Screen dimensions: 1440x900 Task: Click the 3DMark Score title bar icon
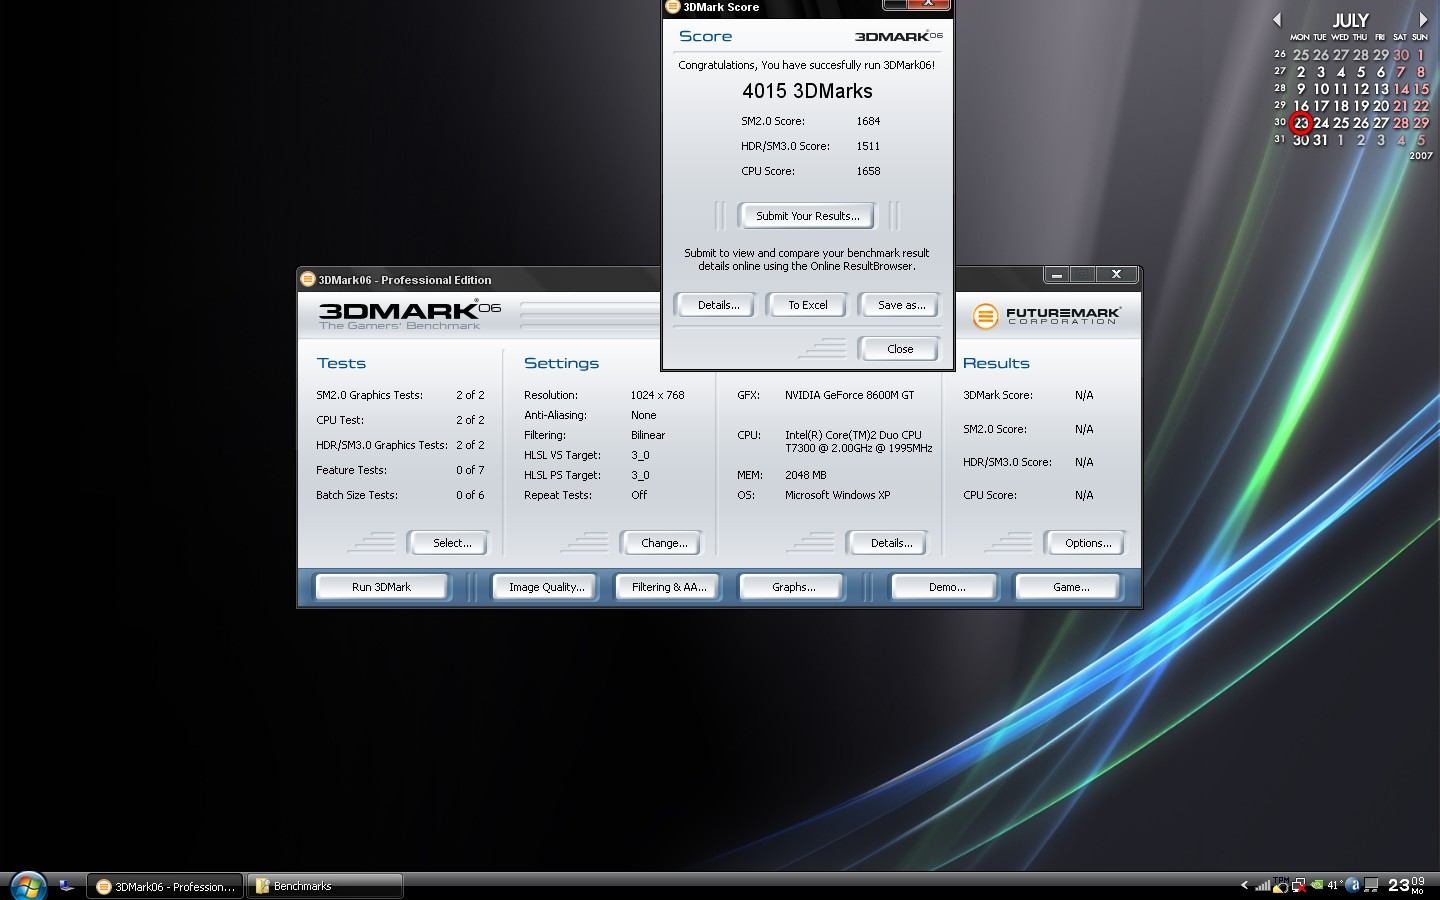click(673, 7)
